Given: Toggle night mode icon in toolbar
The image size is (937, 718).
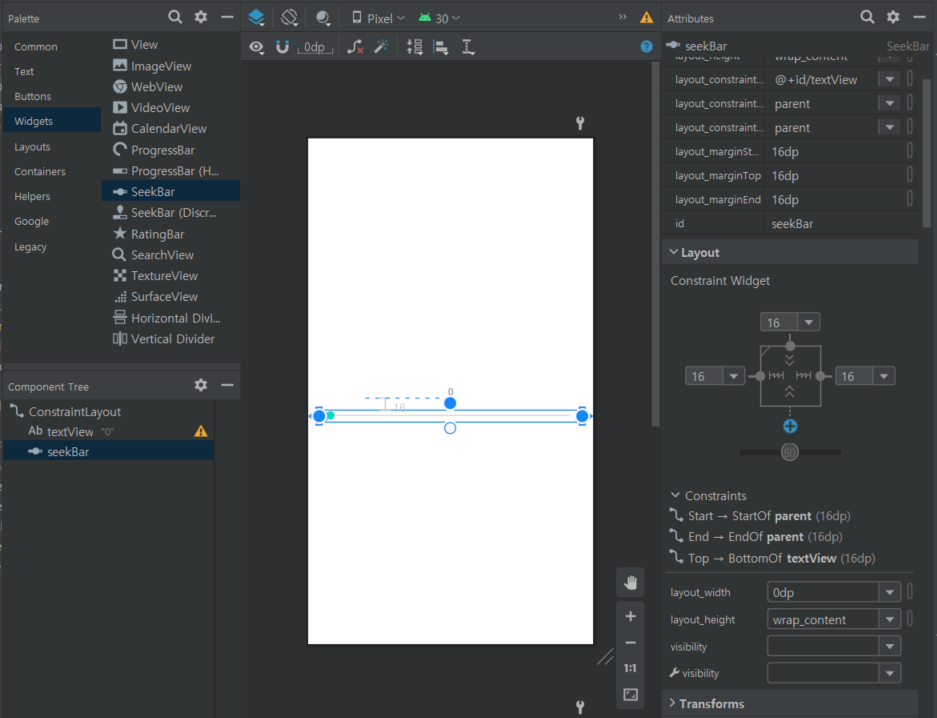Looking at the screenshot, I should pos(323,18).
